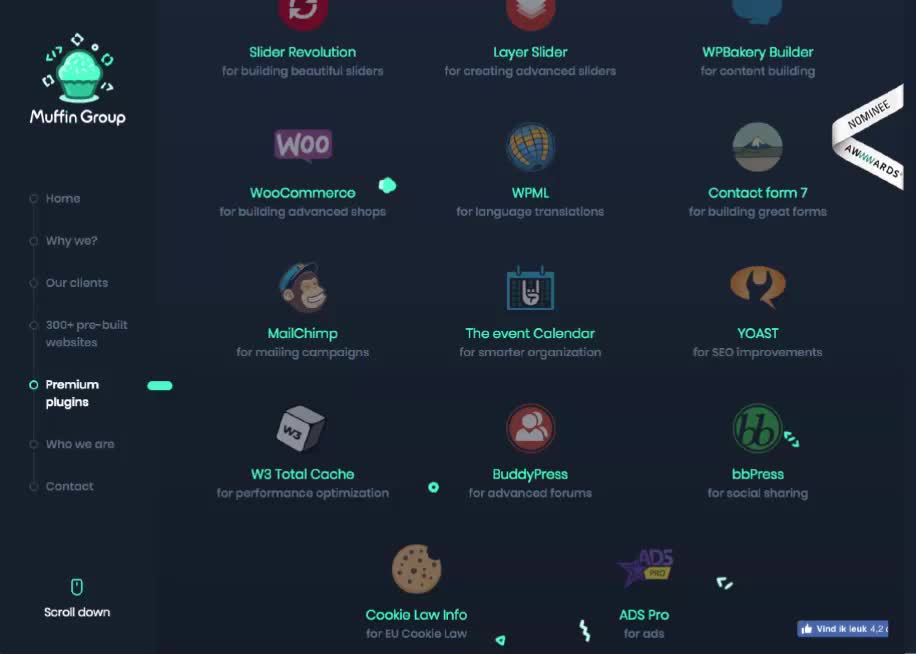Open the Slider Revolution title link

click(x=303, y=52)
